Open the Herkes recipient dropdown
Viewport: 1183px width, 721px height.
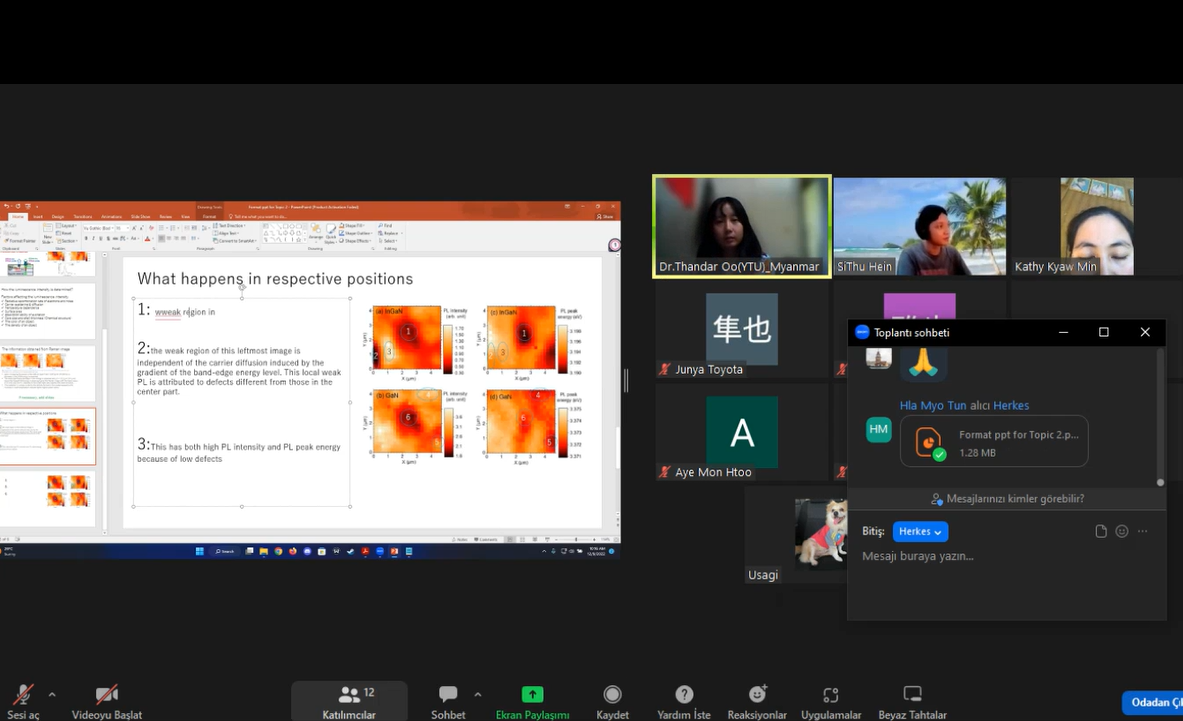pyautogui.click(x=920, y=531)
